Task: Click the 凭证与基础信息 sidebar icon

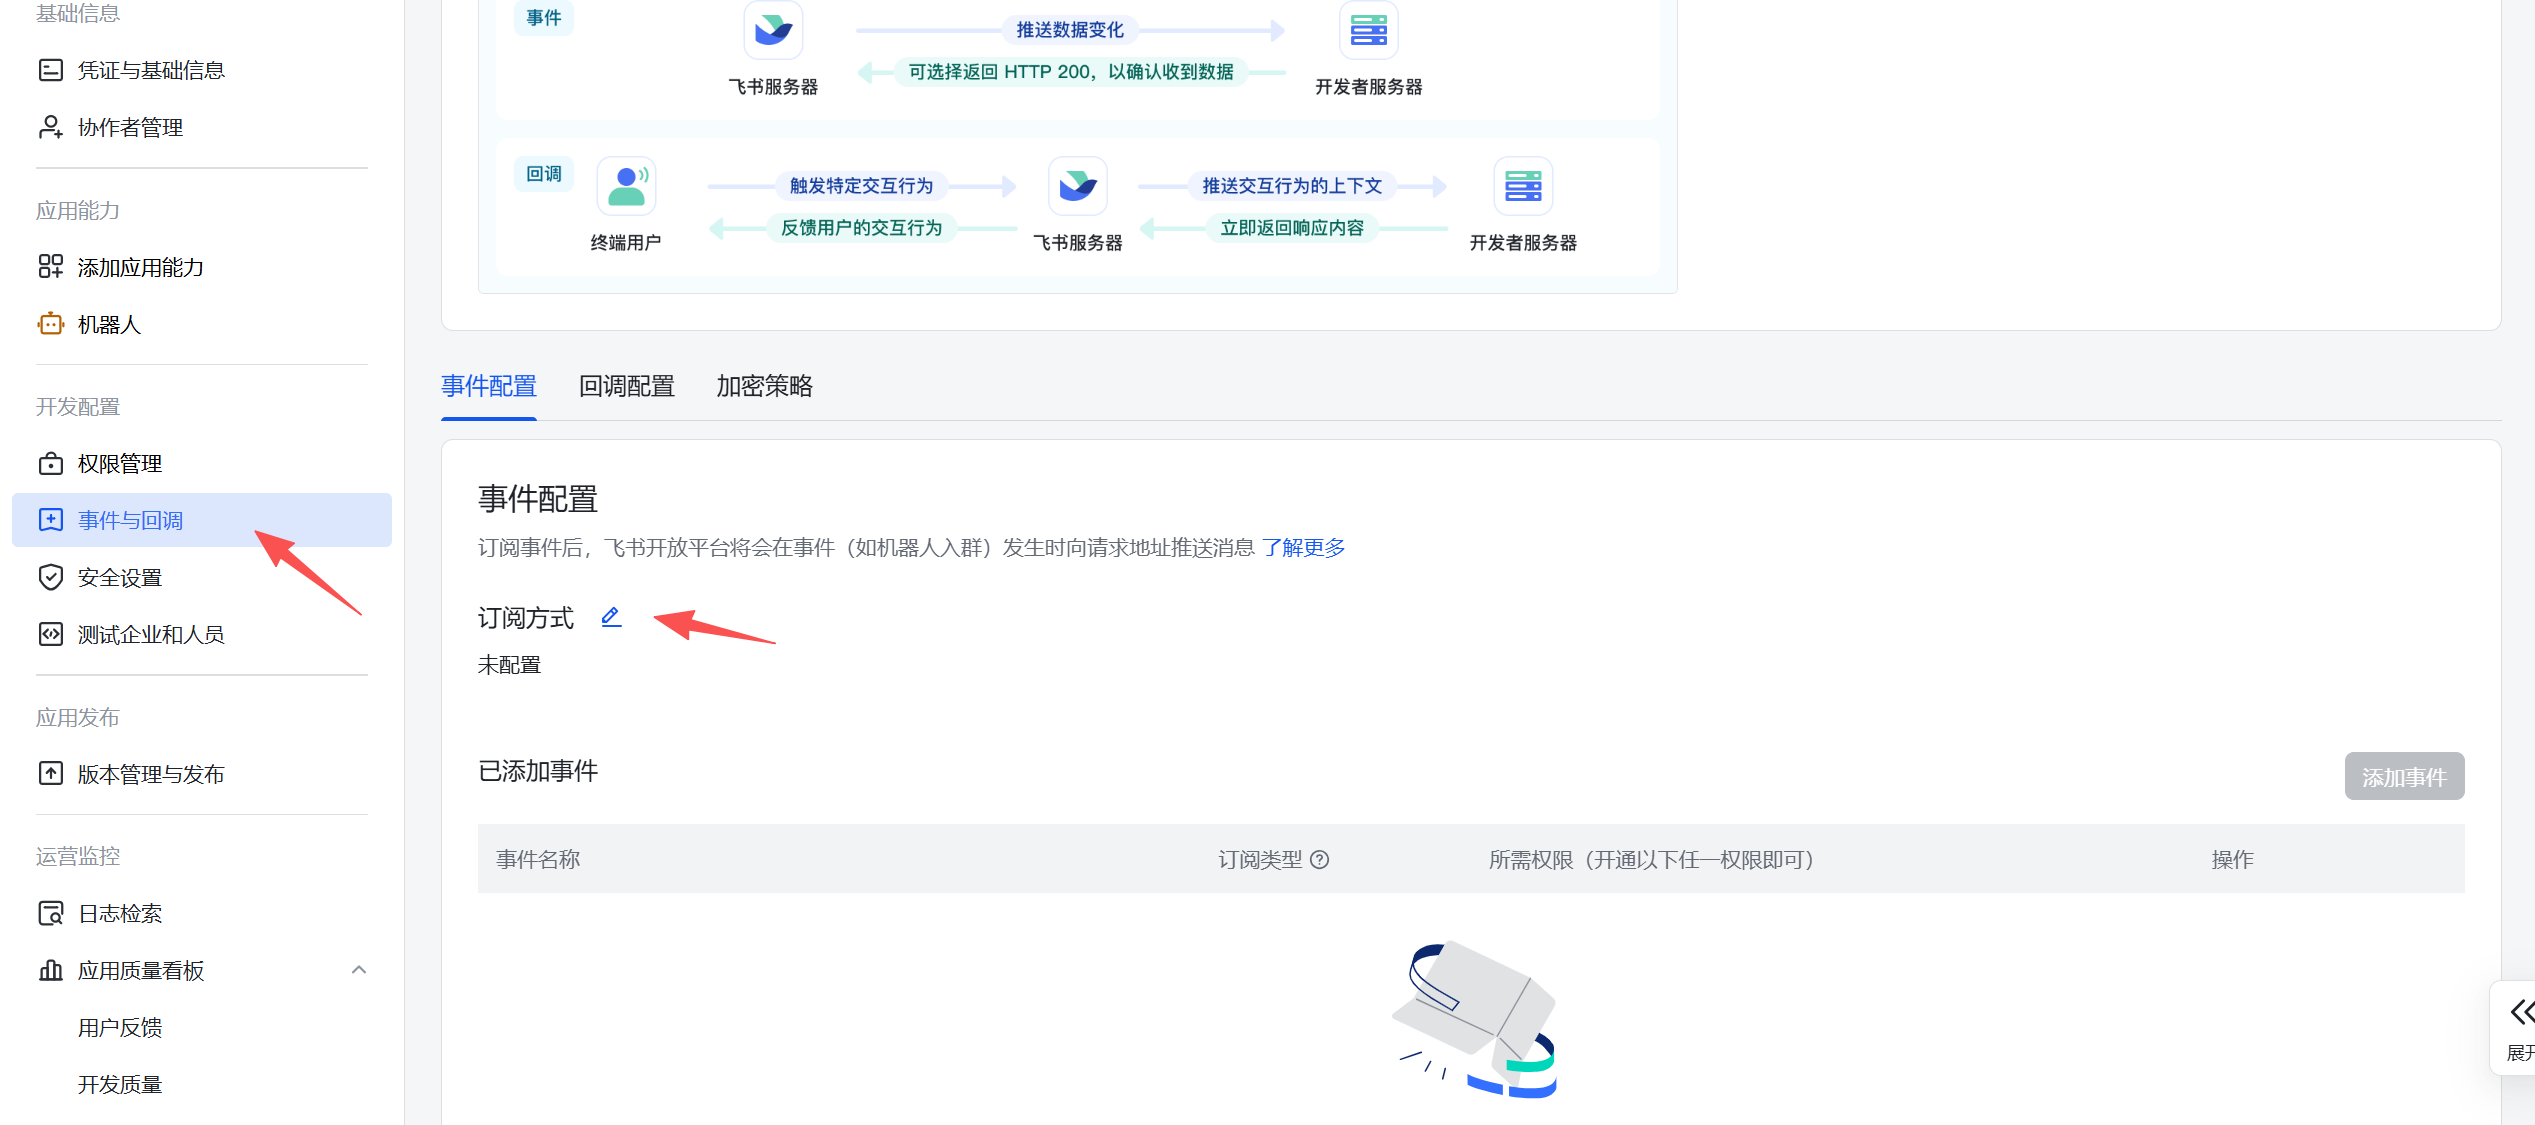Action: pos(50,70)
